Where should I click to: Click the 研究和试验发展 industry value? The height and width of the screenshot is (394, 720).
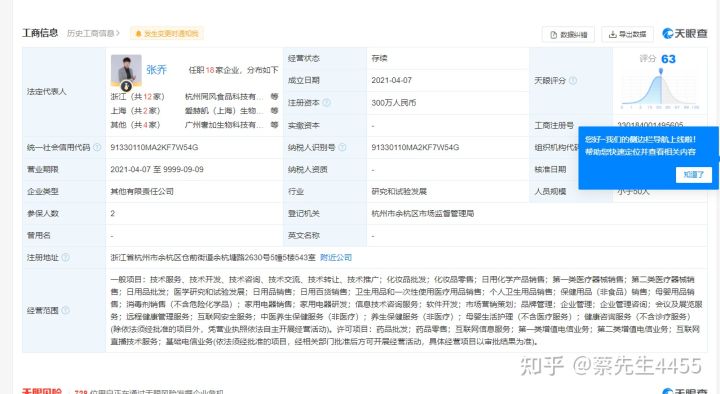(399, 191)
